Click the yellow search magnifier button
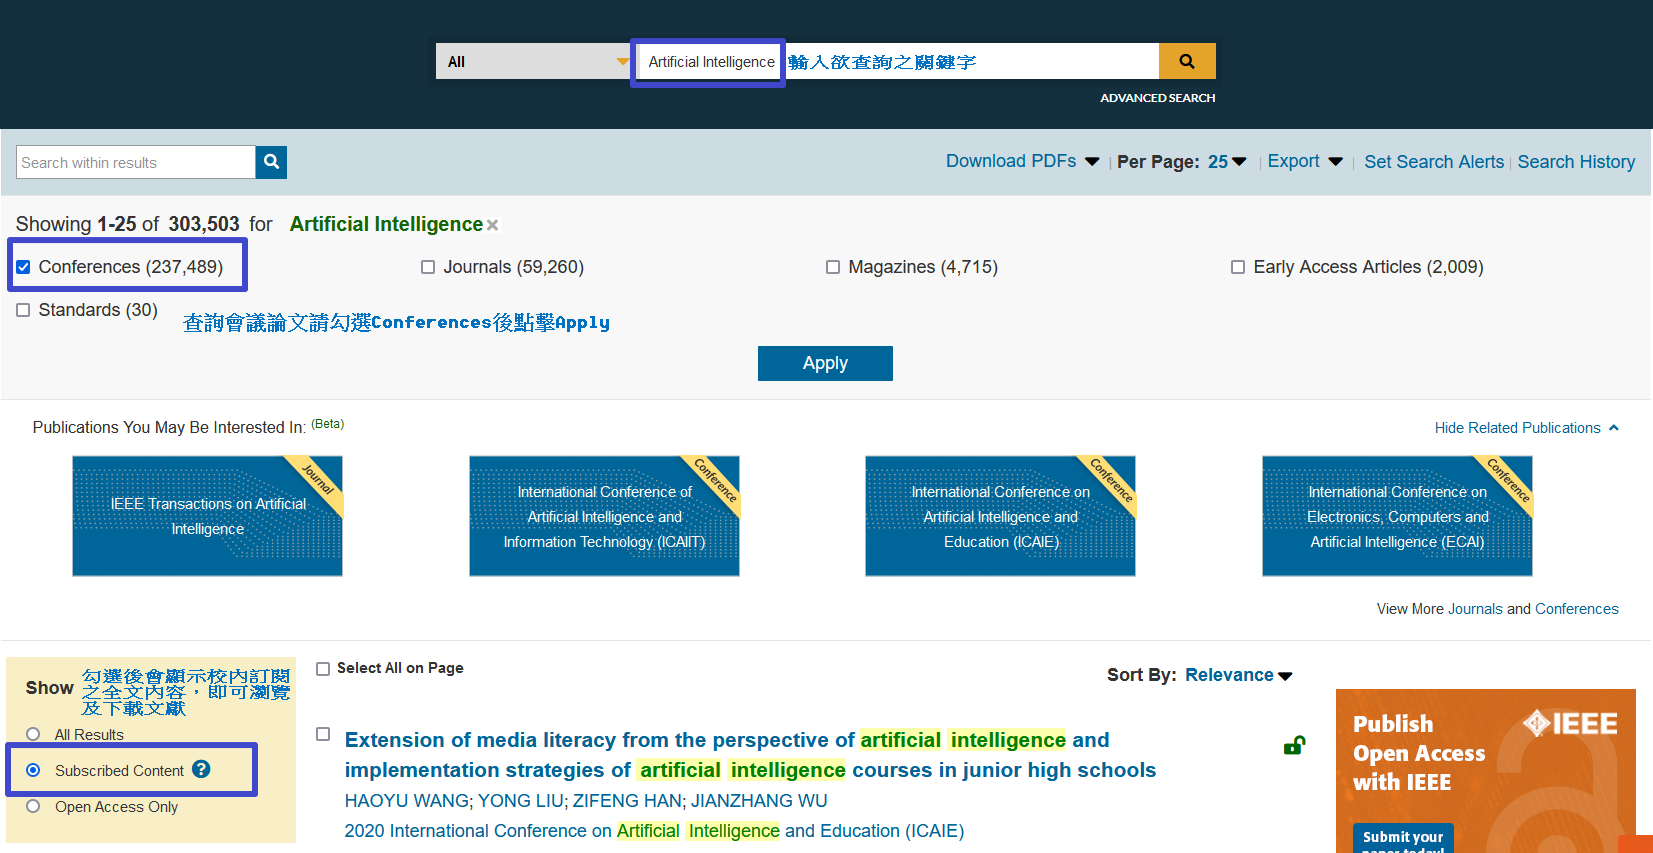Screen dimensions: 1653x853 1187,61
